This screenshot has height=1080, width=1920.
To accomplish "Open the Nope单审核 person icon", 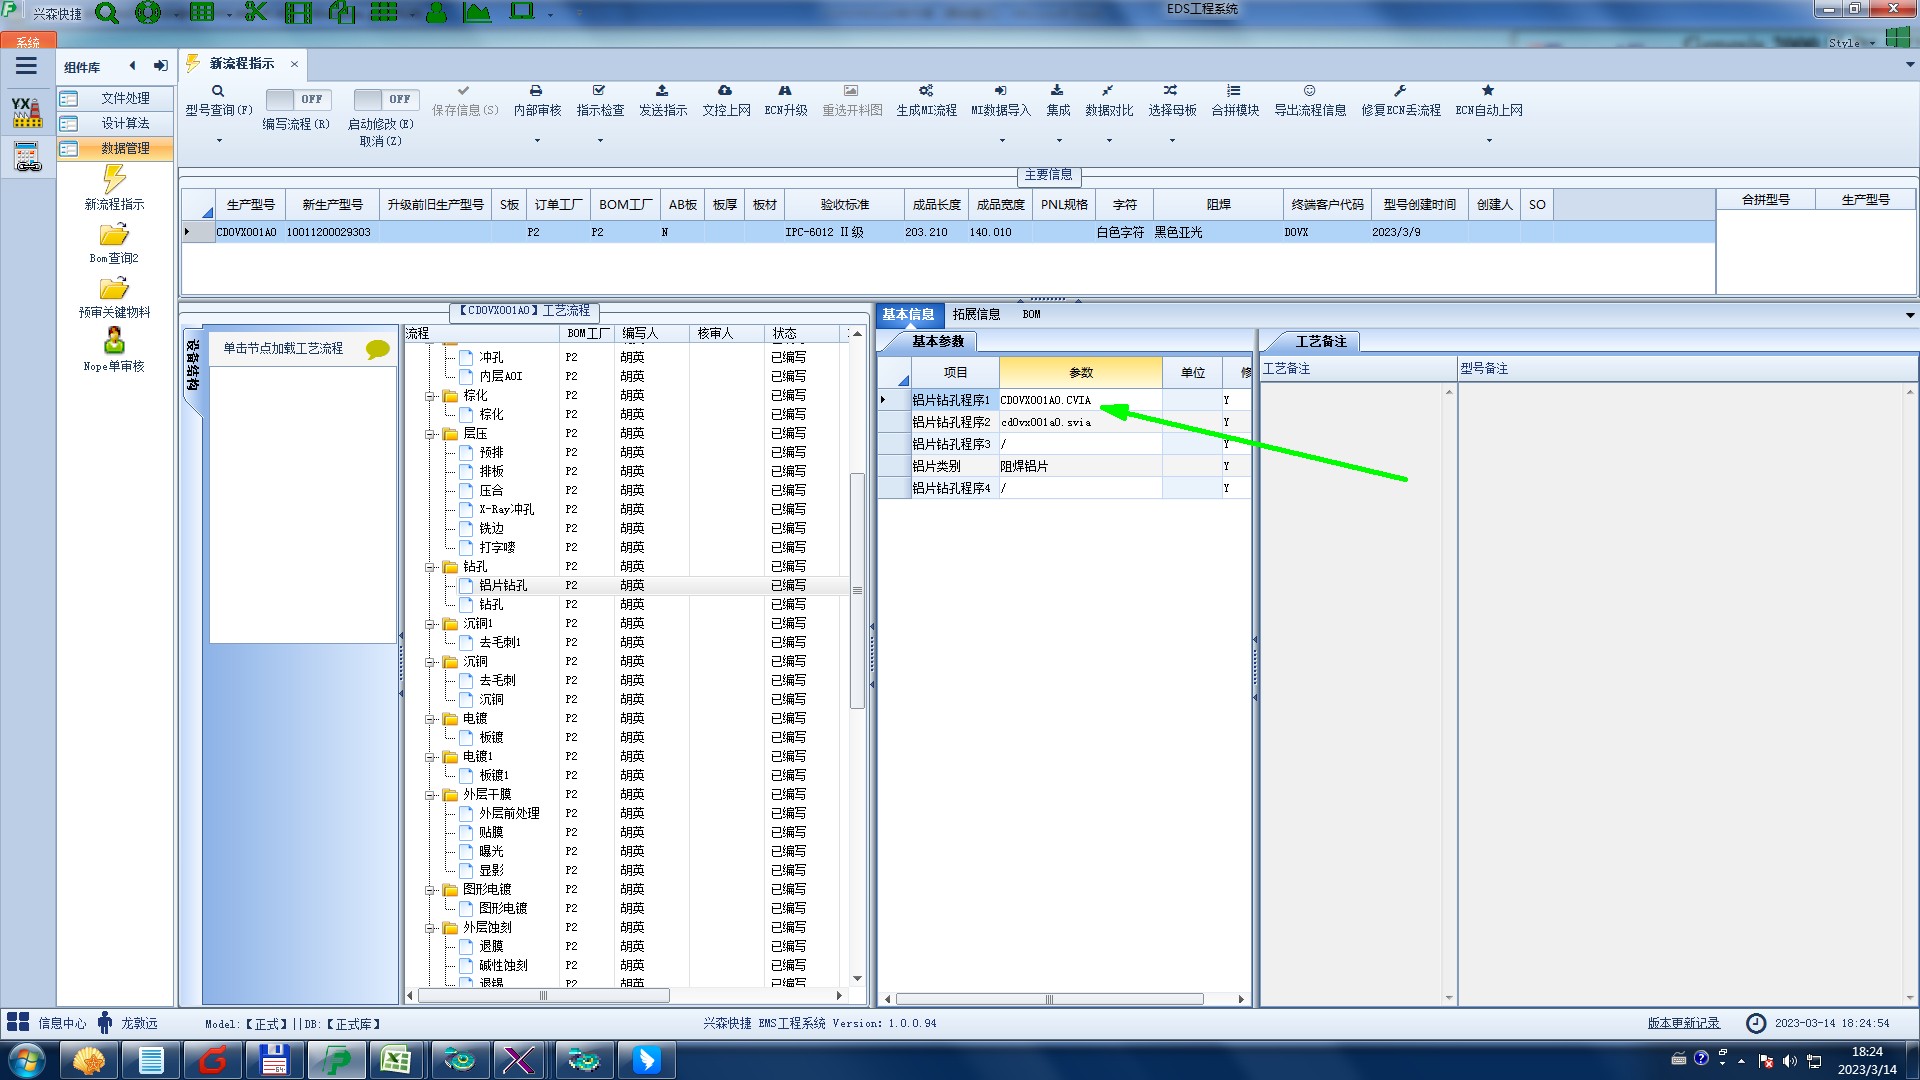I will 114,341.
